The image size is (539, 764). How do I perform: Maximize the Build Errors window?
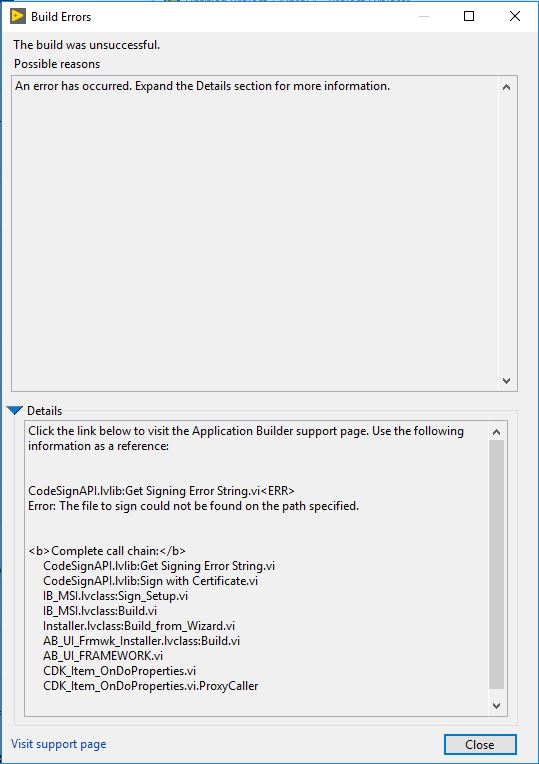(469, 17)
